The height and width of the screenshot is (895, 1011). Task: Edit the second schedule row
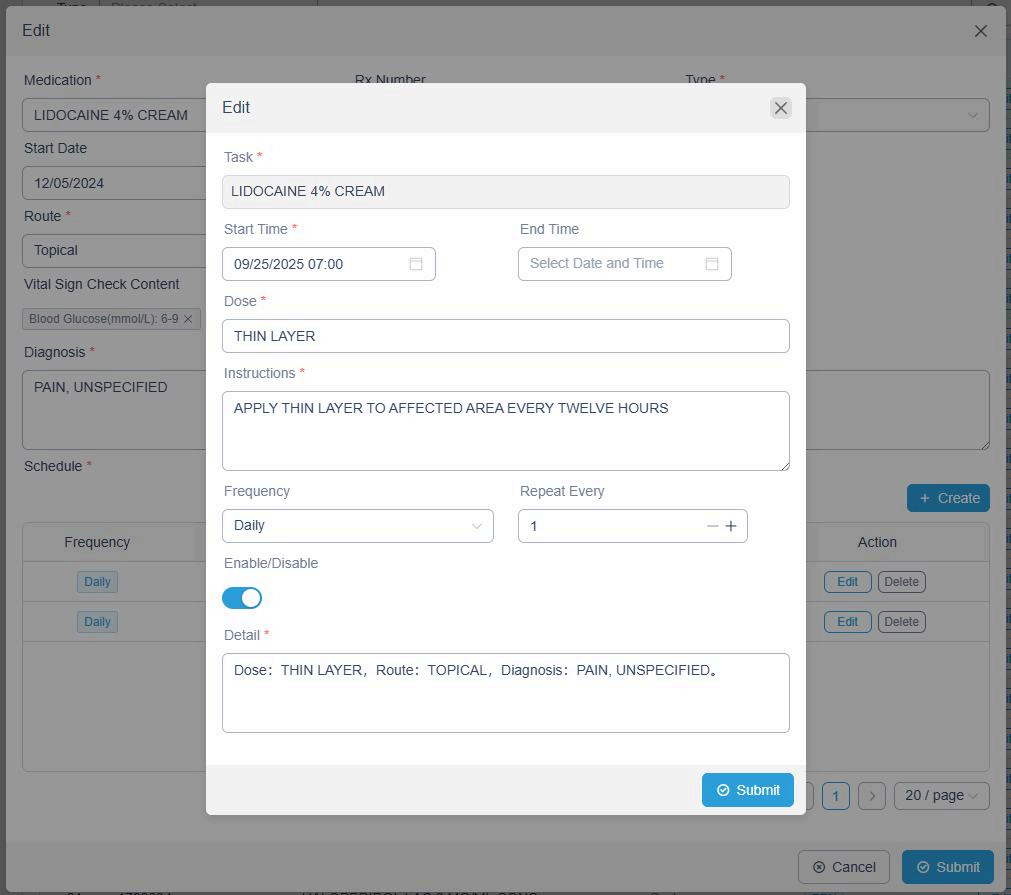(847, 622)
